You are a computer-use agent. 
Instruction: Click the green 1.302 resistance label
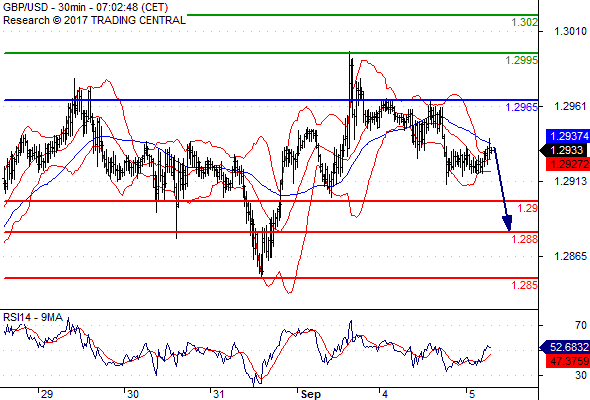click(525, 22)
